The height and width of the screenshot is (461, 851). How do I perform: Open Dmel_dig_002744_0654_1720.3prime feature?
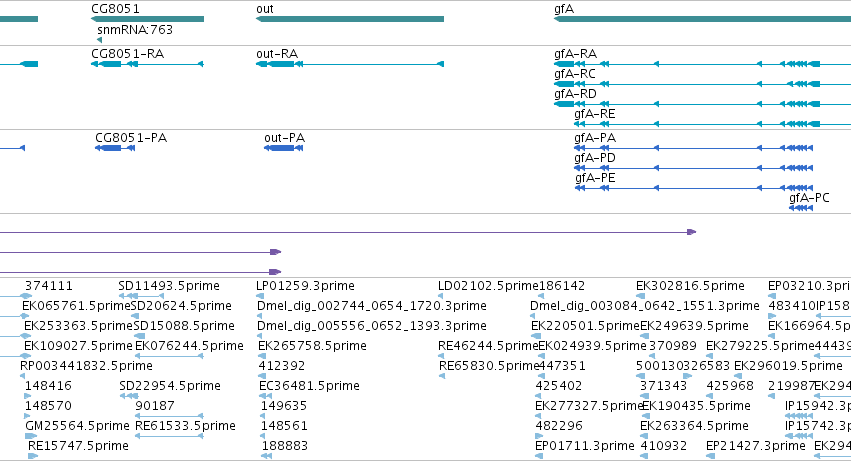point(372,306)
